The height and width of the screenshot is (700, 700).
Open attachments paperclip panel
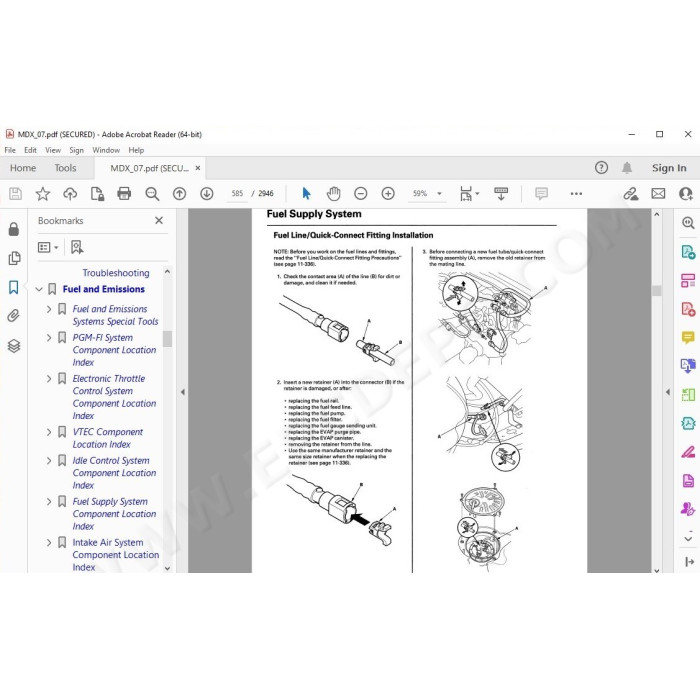click(x=14, y=316)
